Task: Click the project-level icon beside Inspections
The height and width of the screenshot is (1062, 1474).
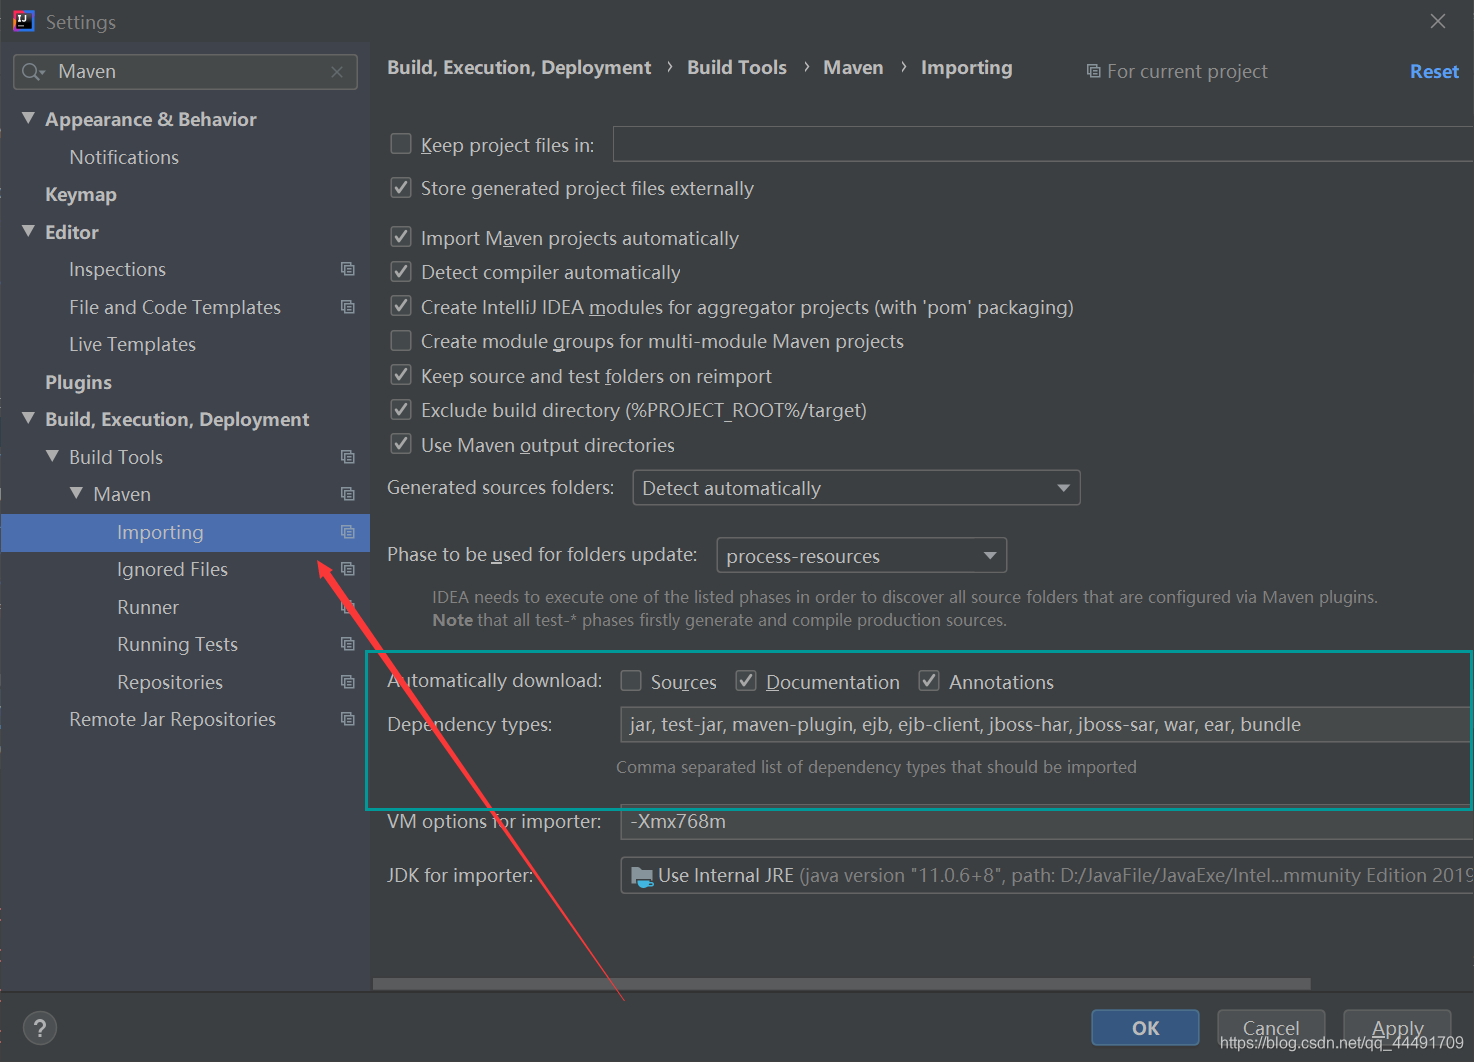Action: point(348,269)
